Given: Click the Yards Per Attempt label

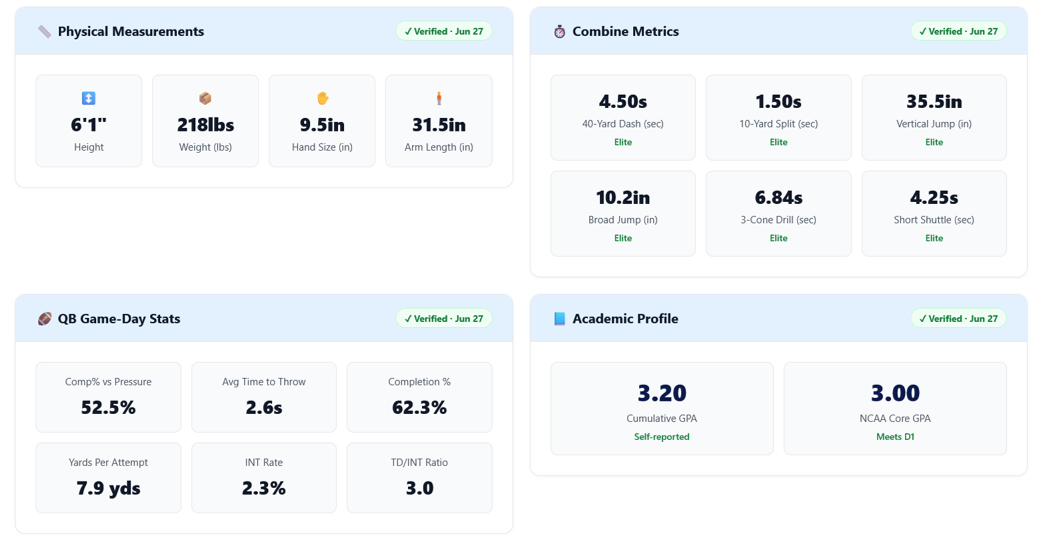Looking at the screenshot, I should (x=109, y=462).
